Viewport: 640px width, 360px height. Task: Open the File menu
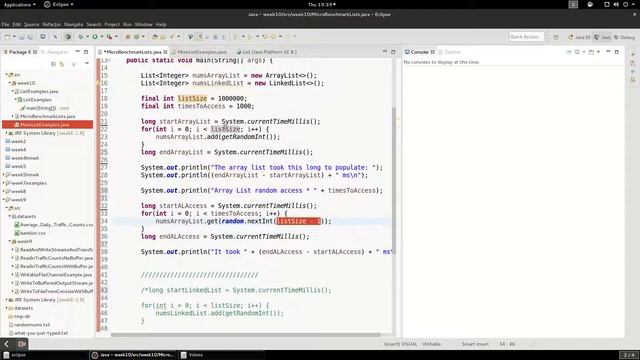coord(5,24)
